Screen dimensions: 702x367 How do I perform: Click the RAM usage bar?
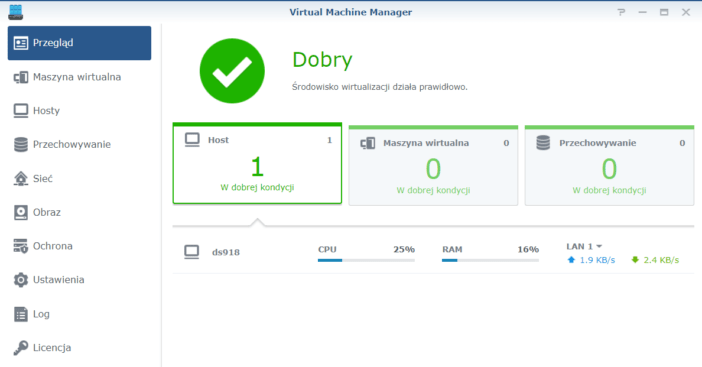point(490,260)
